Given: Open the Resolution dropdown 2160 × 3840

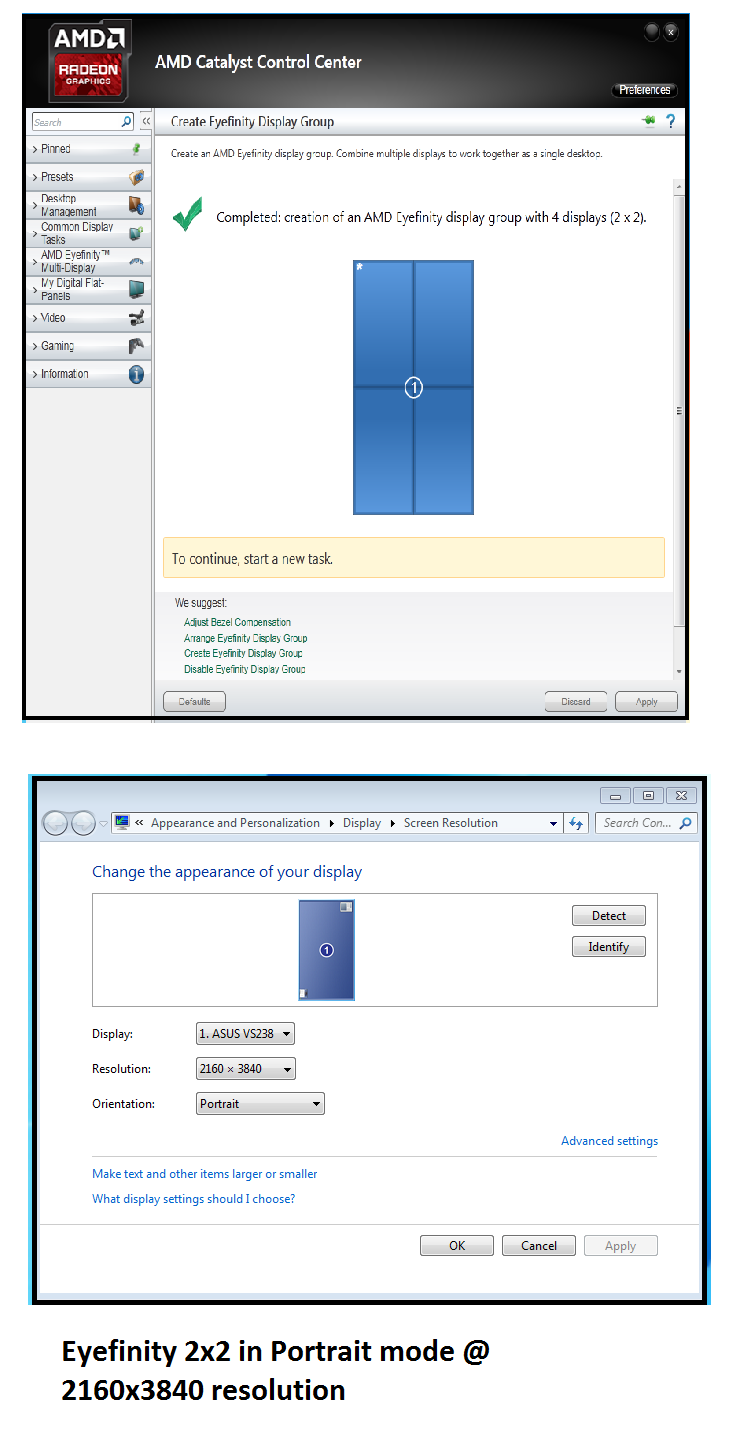Looking at the screenshot, I should pos(246,1069).
